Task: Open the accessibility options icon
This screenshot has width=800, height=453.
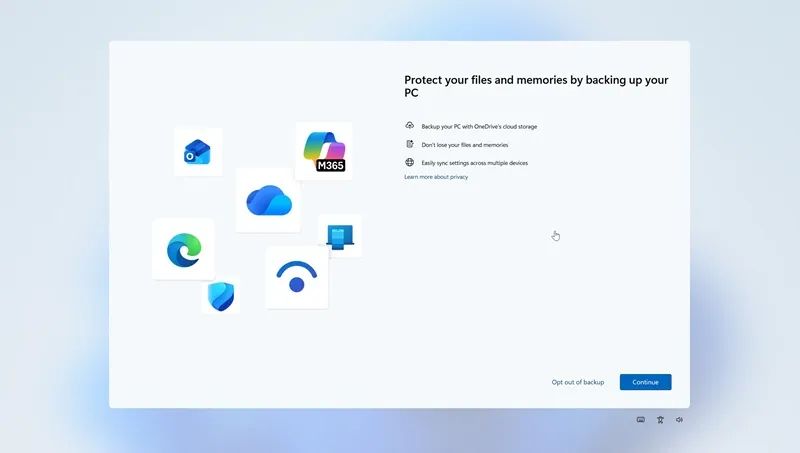Action: pyautogui.click(x=660, y=420)
